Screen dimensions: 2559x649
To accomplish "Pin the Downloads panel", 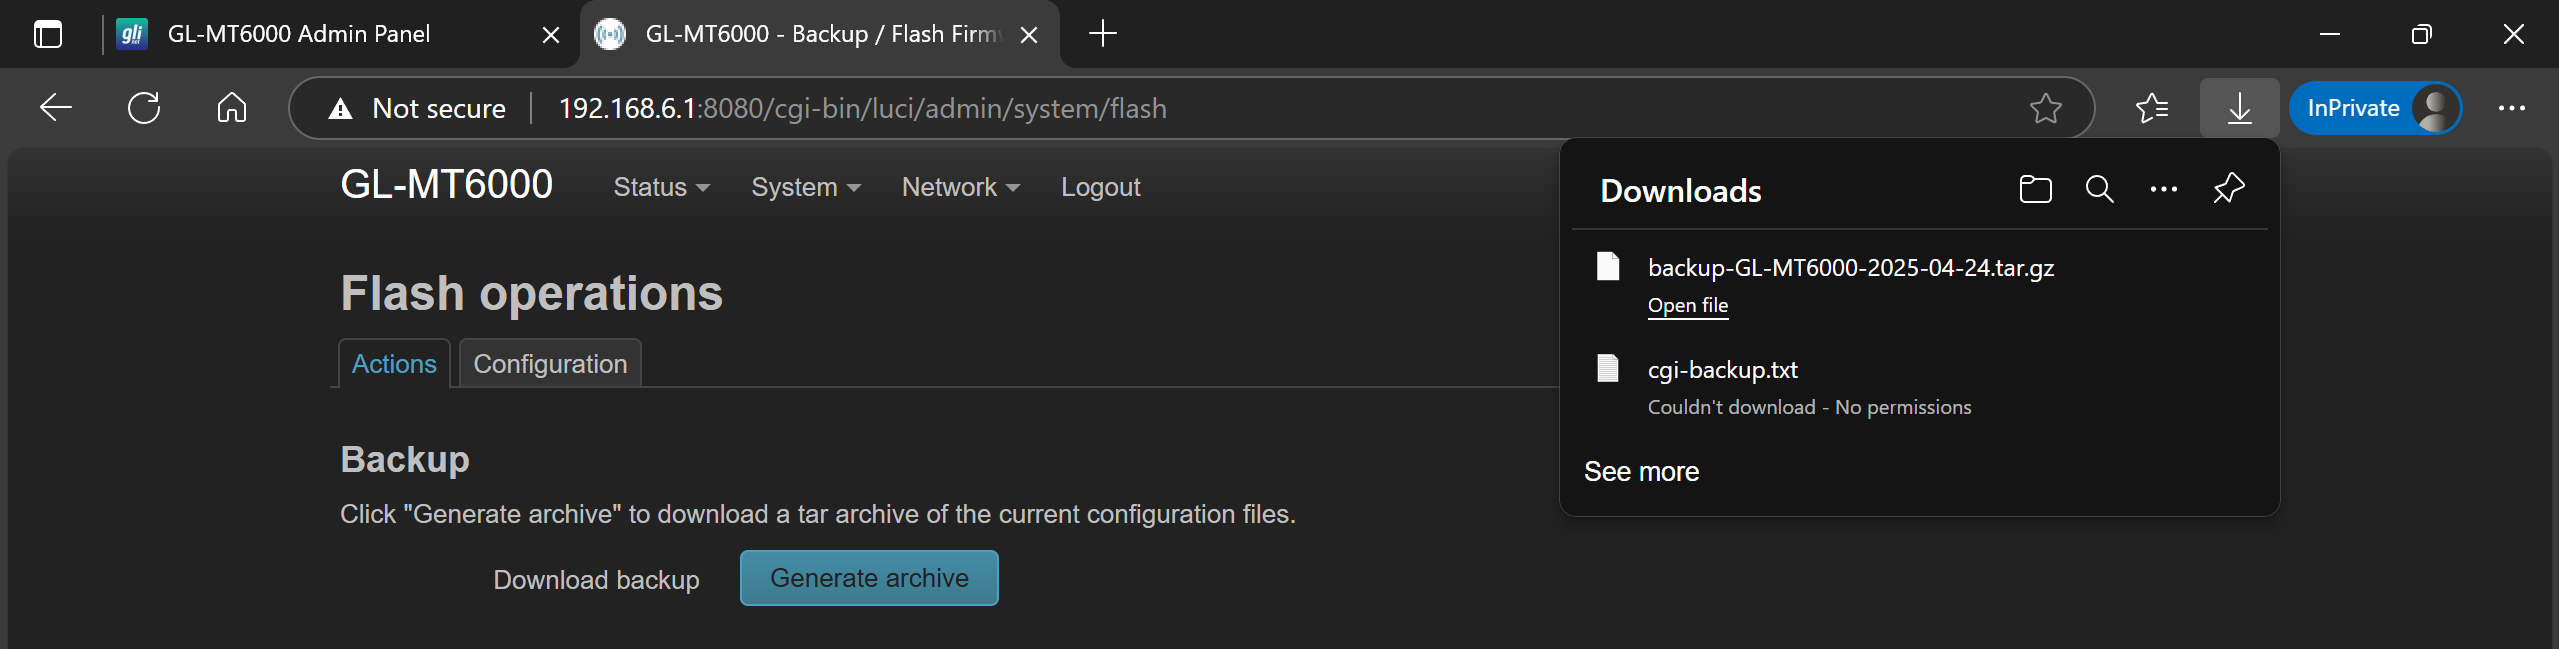I will pyautogui.click(x=2228, y=189).
